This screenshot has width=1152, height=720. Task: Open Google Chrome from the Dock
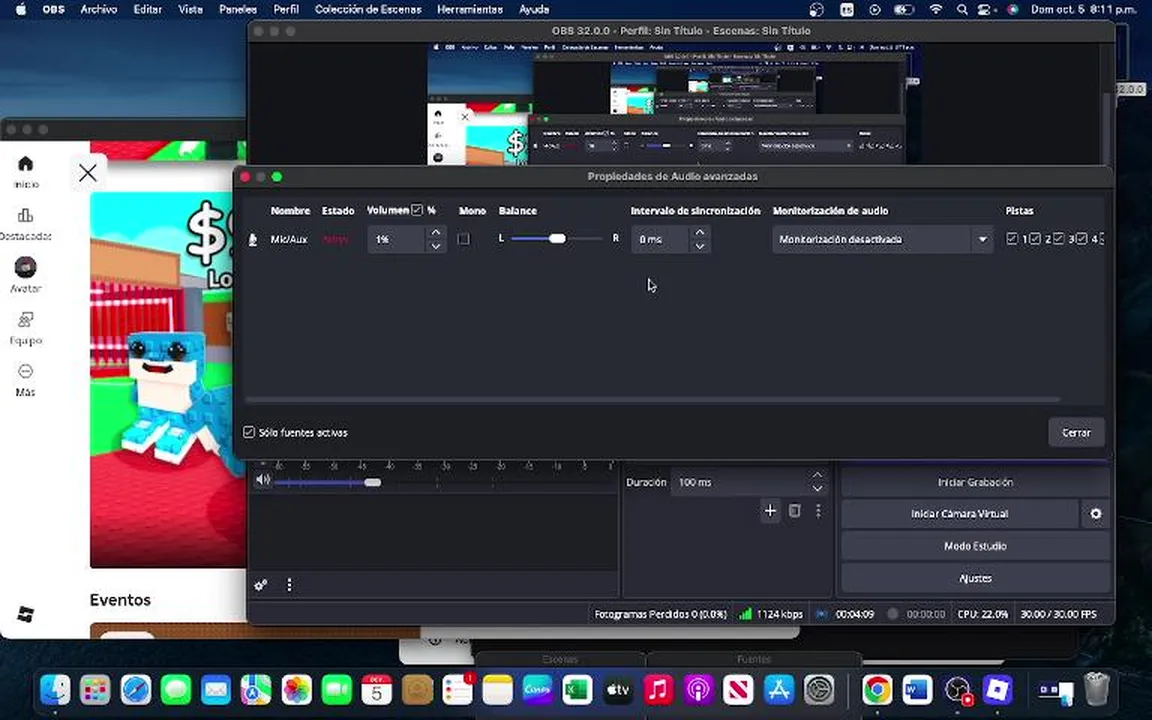tap(877, 690)
